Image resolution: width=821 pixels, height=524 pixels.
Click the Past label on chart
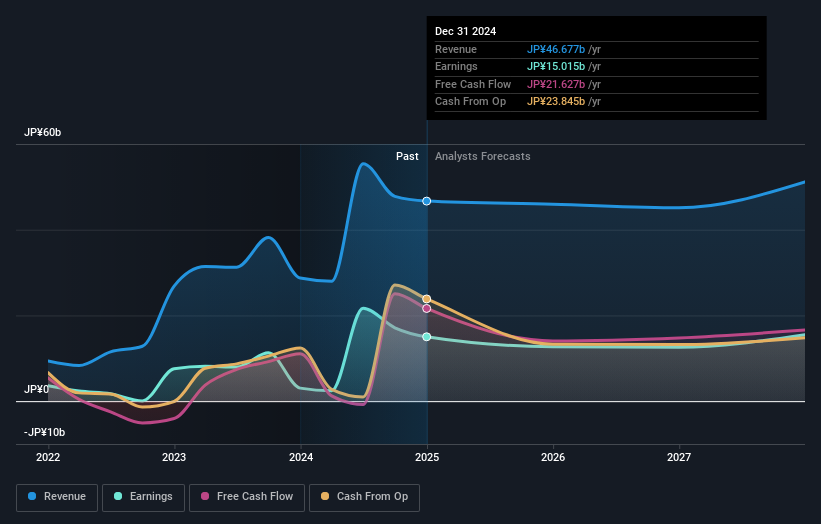coord(407,157)
